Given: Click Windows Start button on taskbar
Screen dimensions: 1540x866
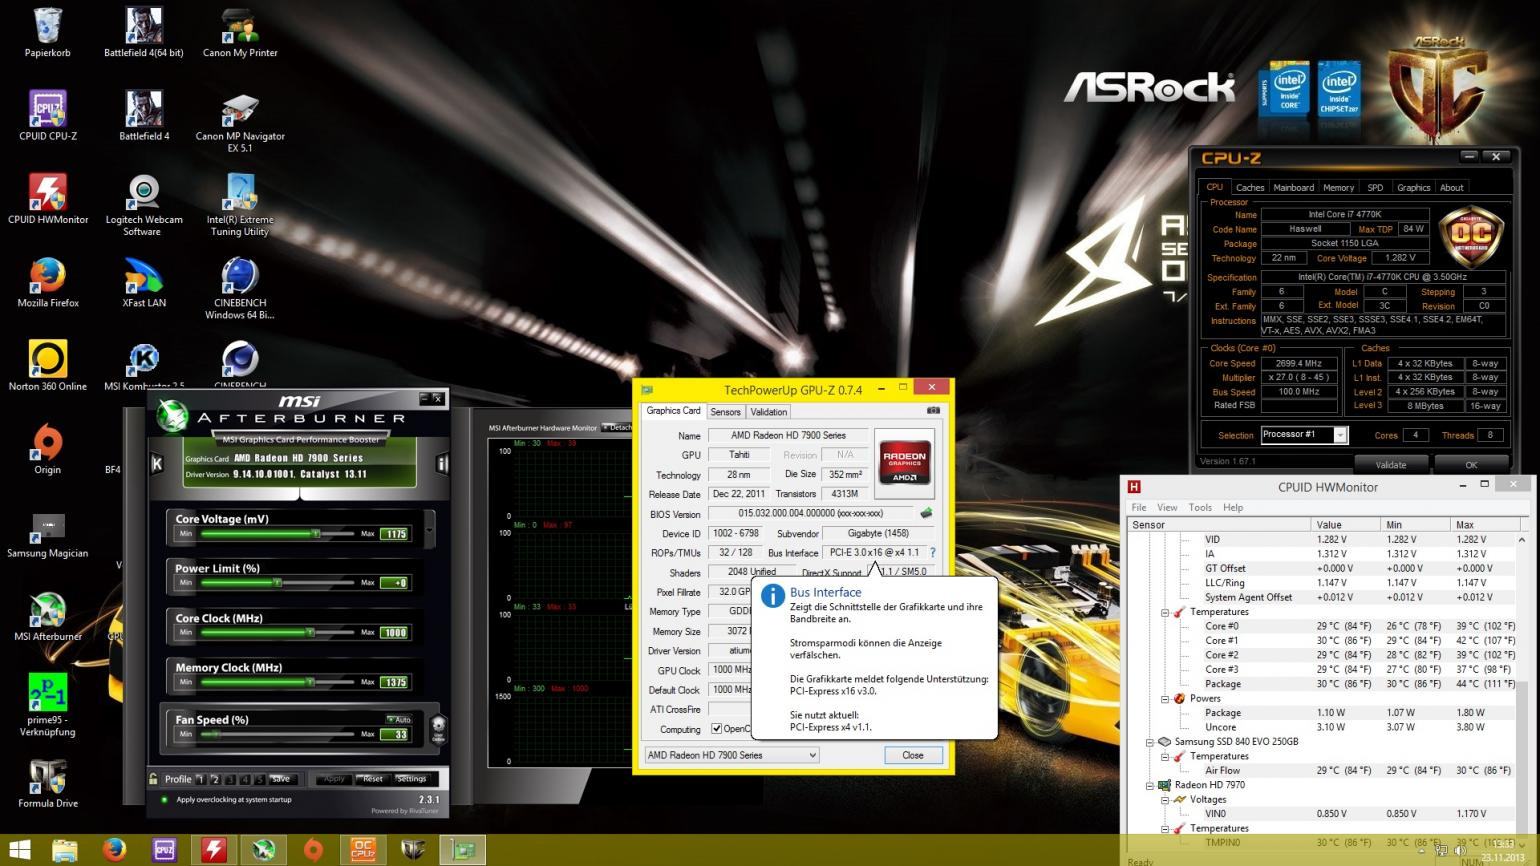Looking at the screenshot, I should pyautogui.click(x=19, y=850).
